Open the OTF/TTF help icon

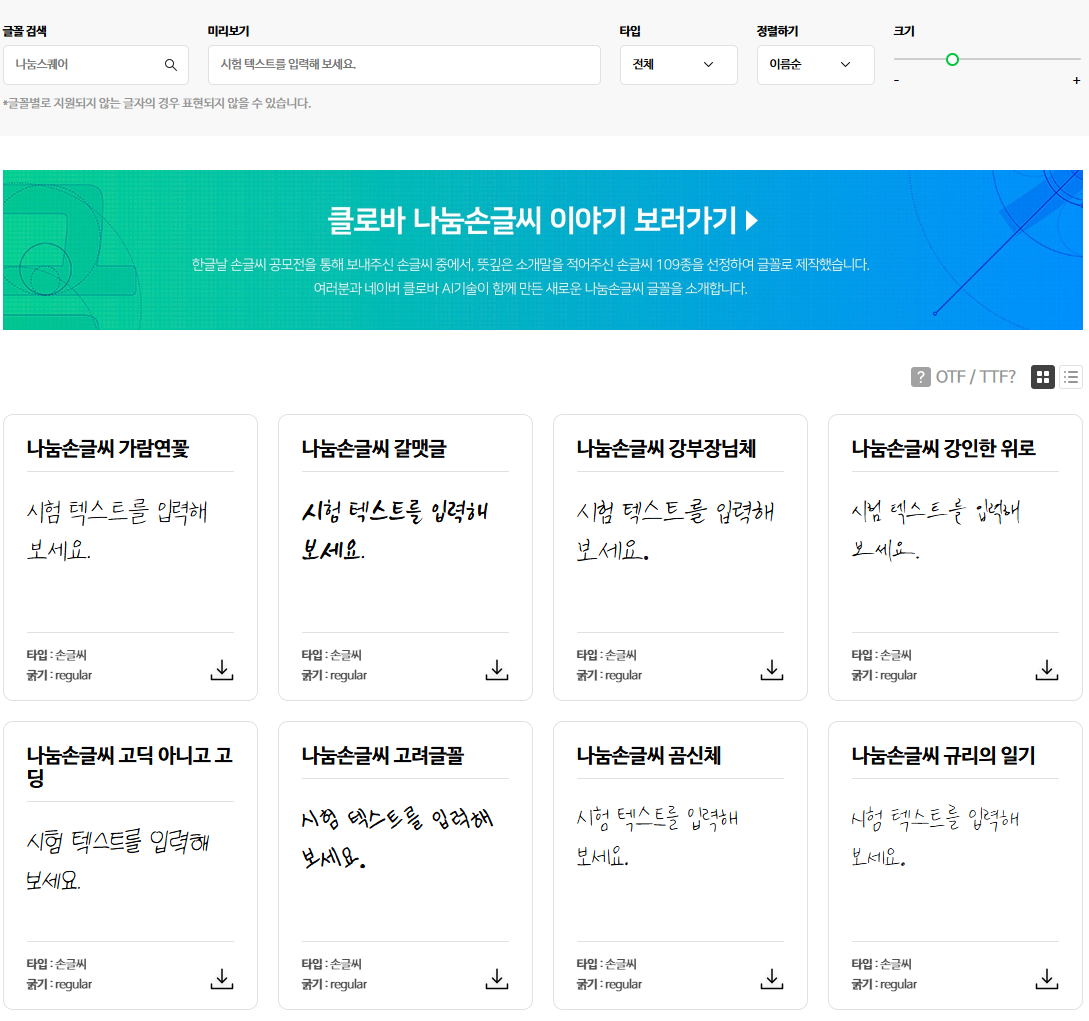coord(919,377)
